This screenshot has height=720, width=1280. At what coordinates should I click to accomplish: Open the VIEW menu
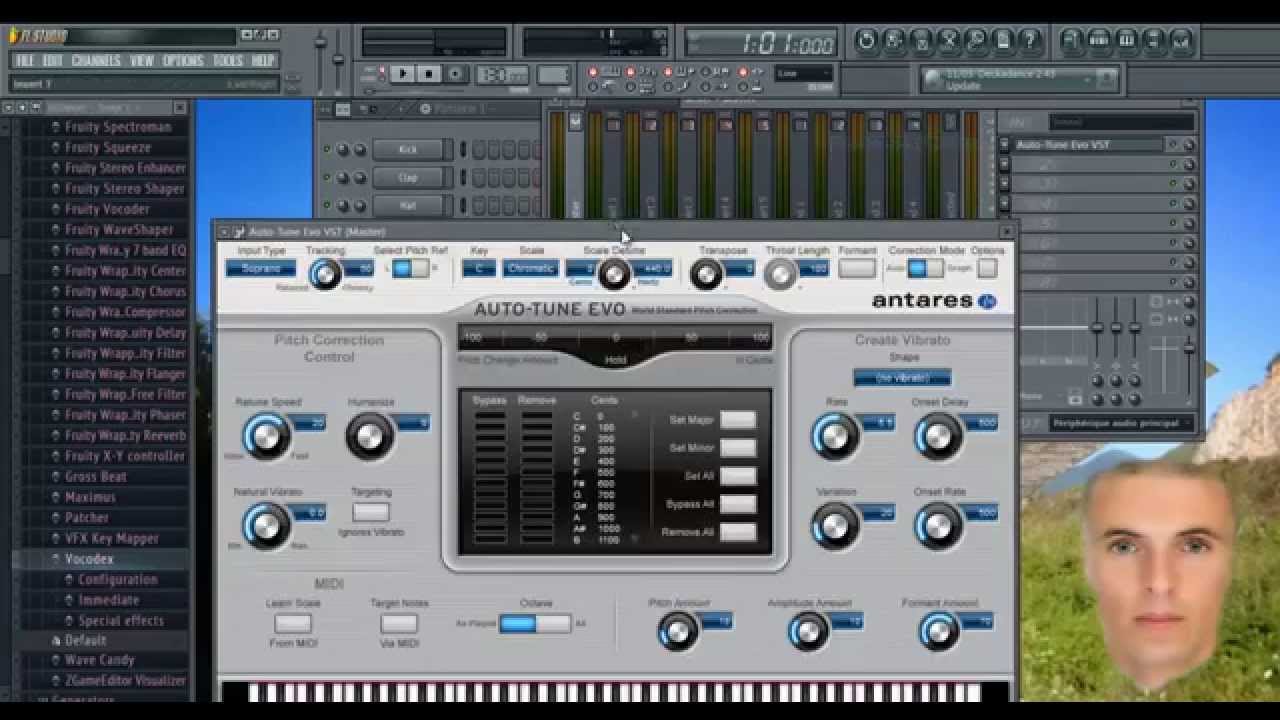(142, 61)
